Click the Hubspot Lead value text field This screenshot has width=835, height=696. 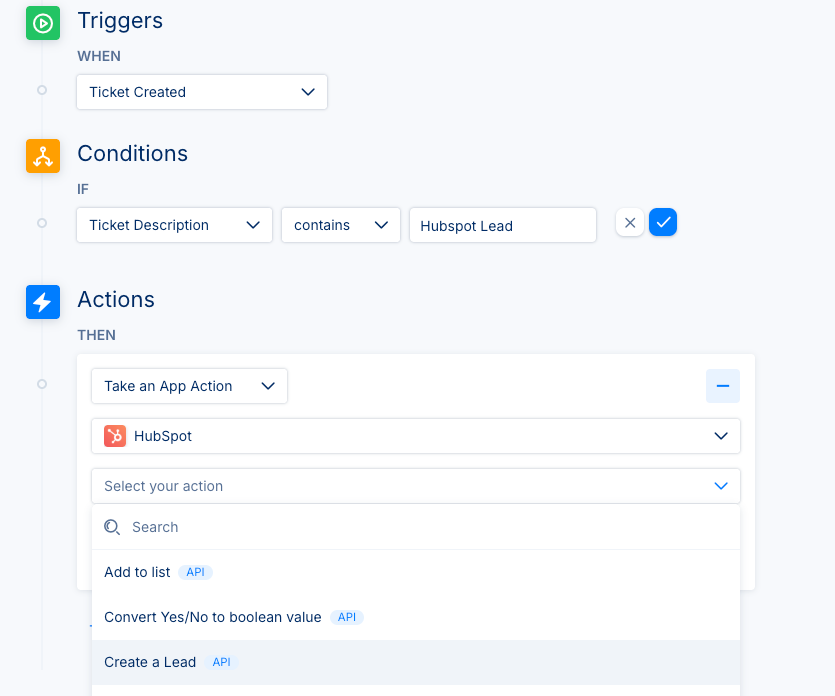click(503, 225)
